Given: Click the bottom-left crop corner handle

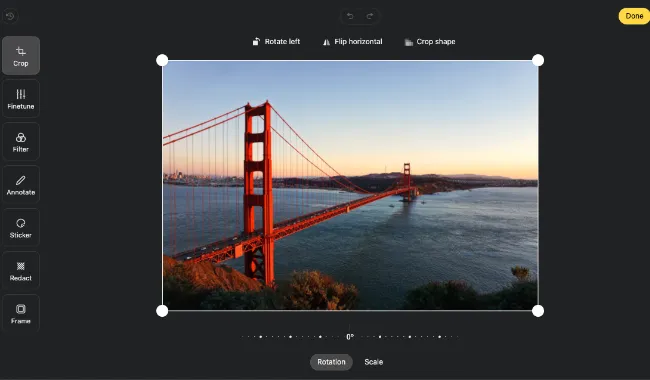Looking at the screenshot, I should click(162, 311).
